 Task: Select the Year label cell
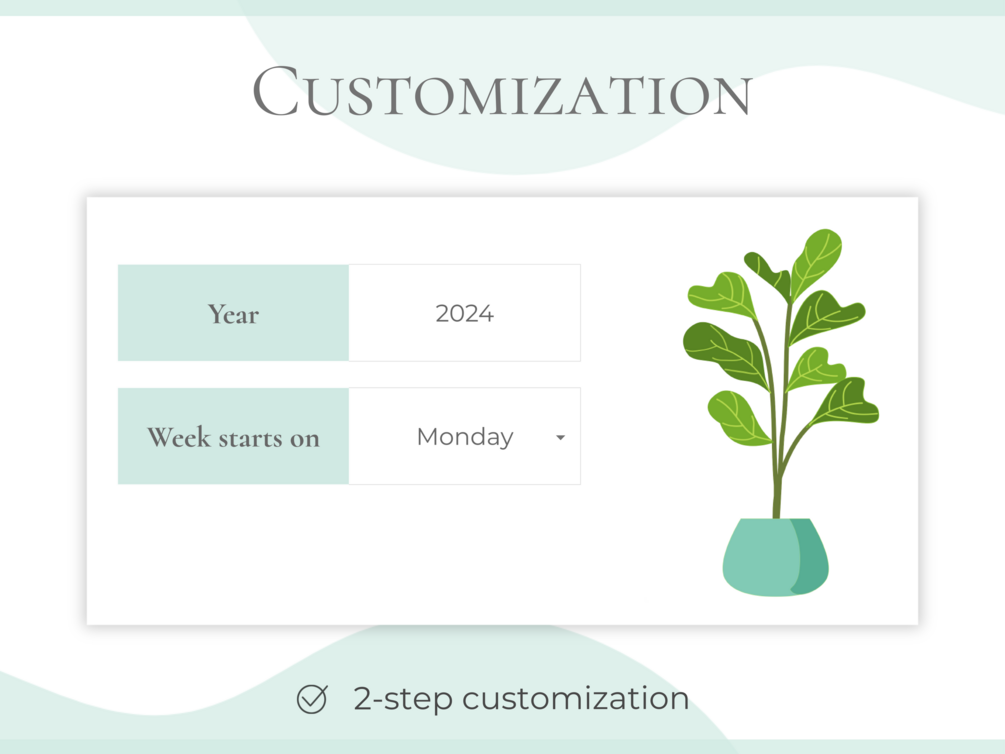coord(233,313)
